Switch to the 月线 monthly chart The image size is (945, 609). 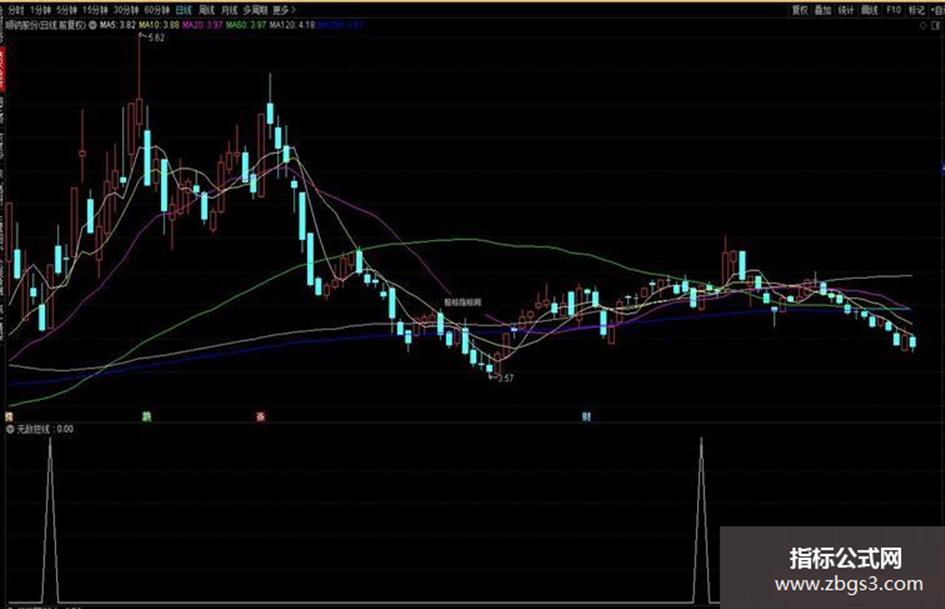pyautogui.click(x=230, y=10)
